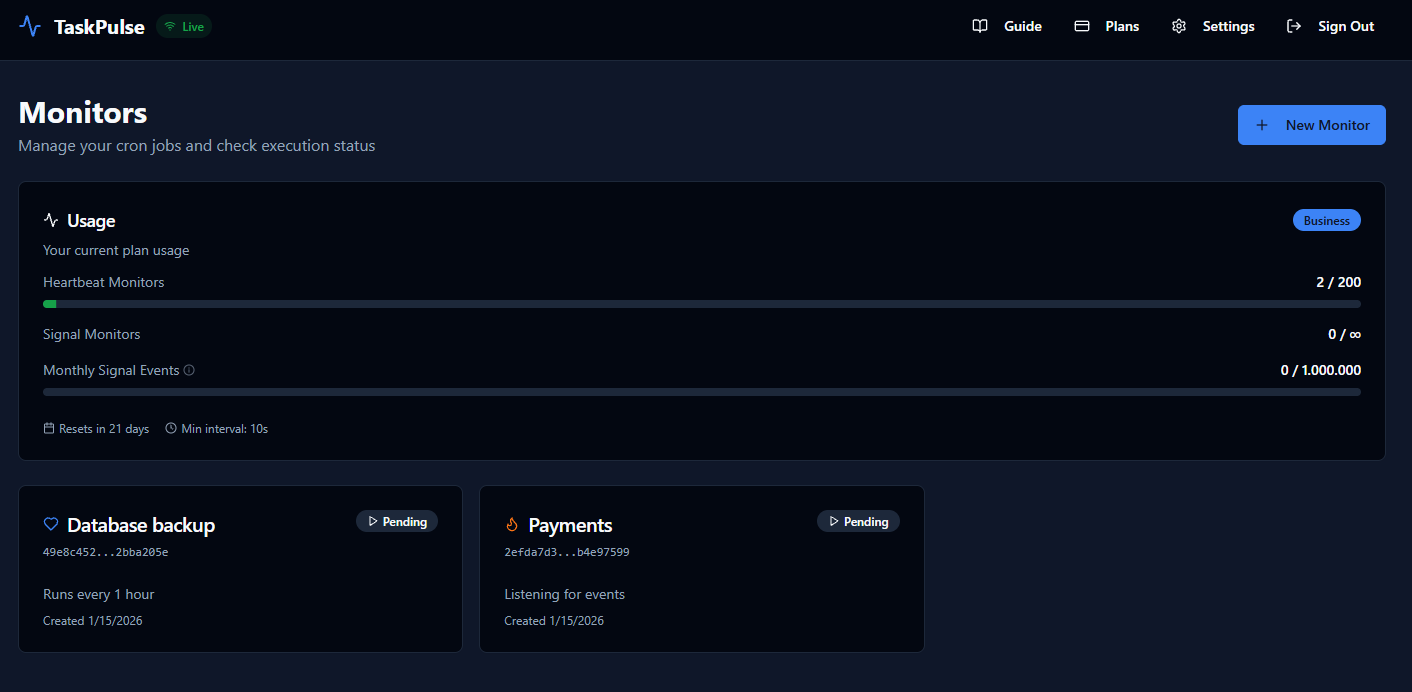The image size is (1412, 692).
Task: Click the play icon inside Payments Pending badge
Action: [x=833, y=521]
